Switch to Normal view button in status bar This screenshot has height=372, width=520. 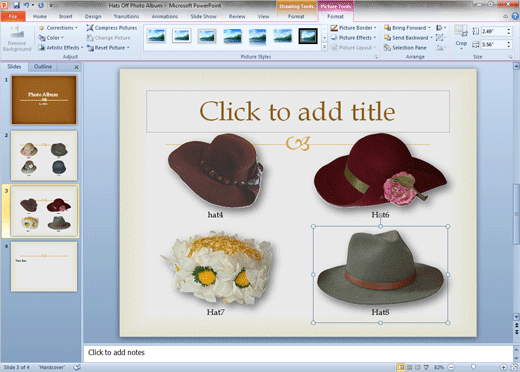pyautogui.click(x=401, y=367)
